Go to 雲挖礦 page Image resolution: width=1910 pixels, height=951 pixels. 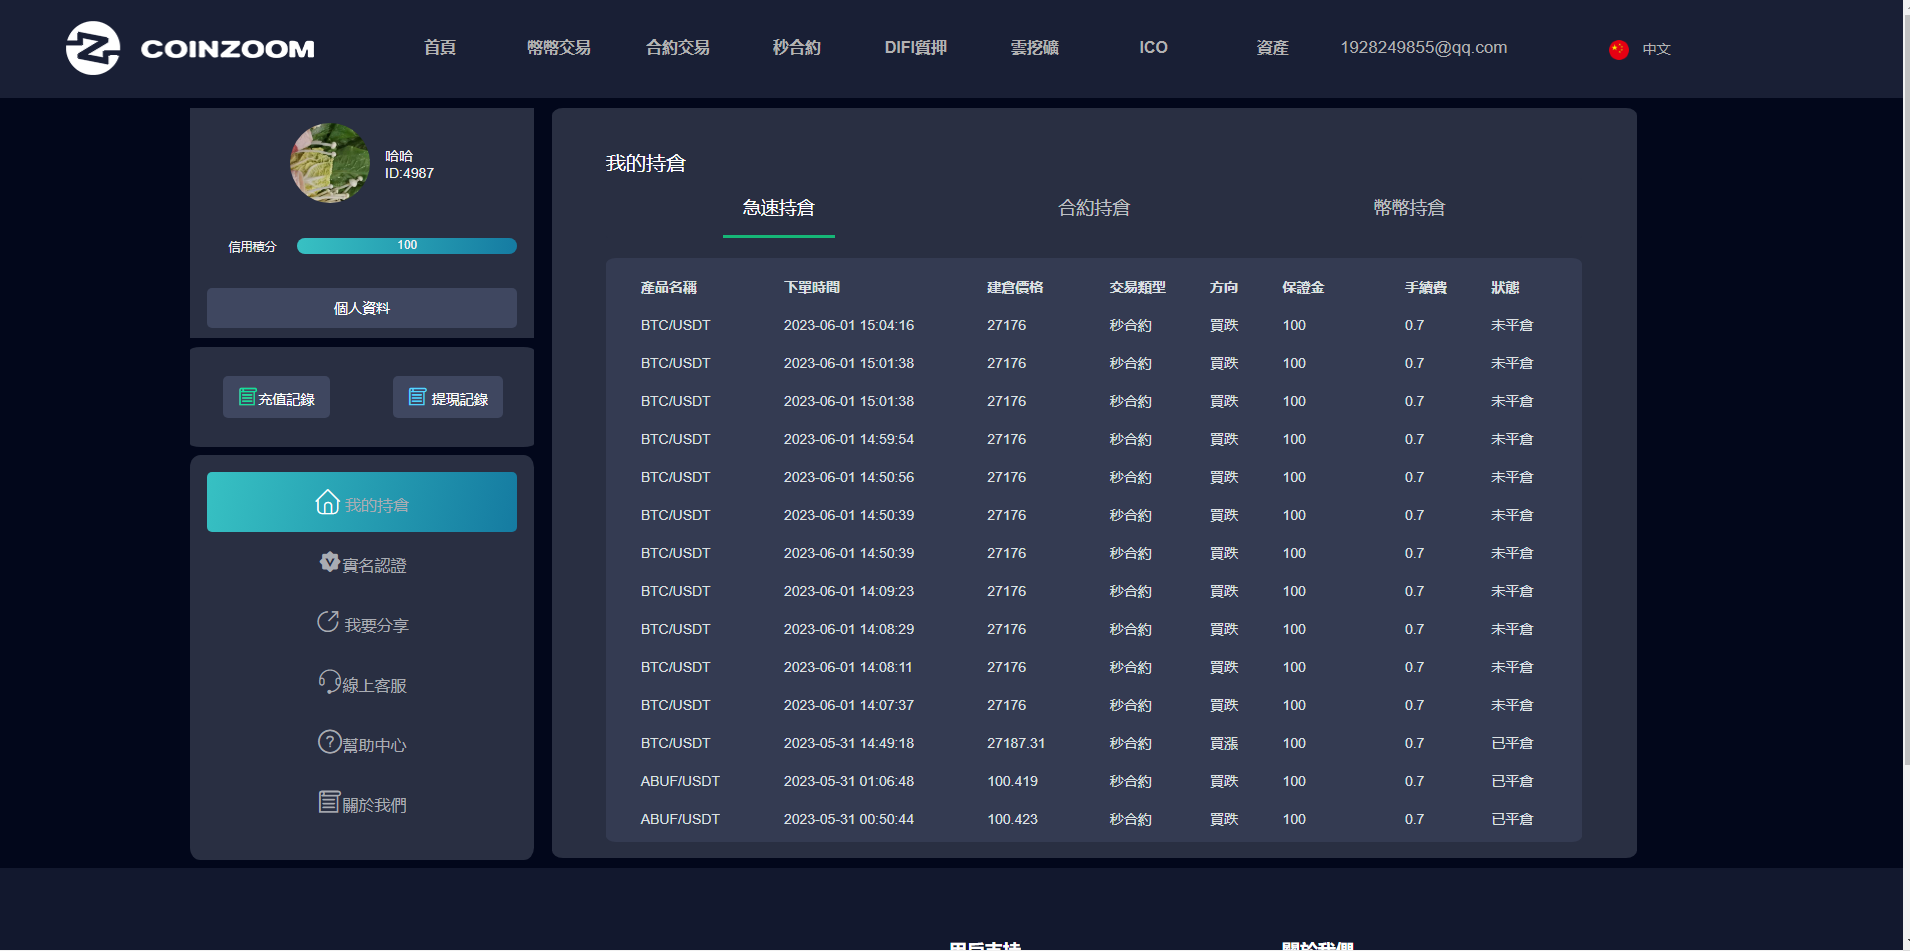[x=1035, y=48]
